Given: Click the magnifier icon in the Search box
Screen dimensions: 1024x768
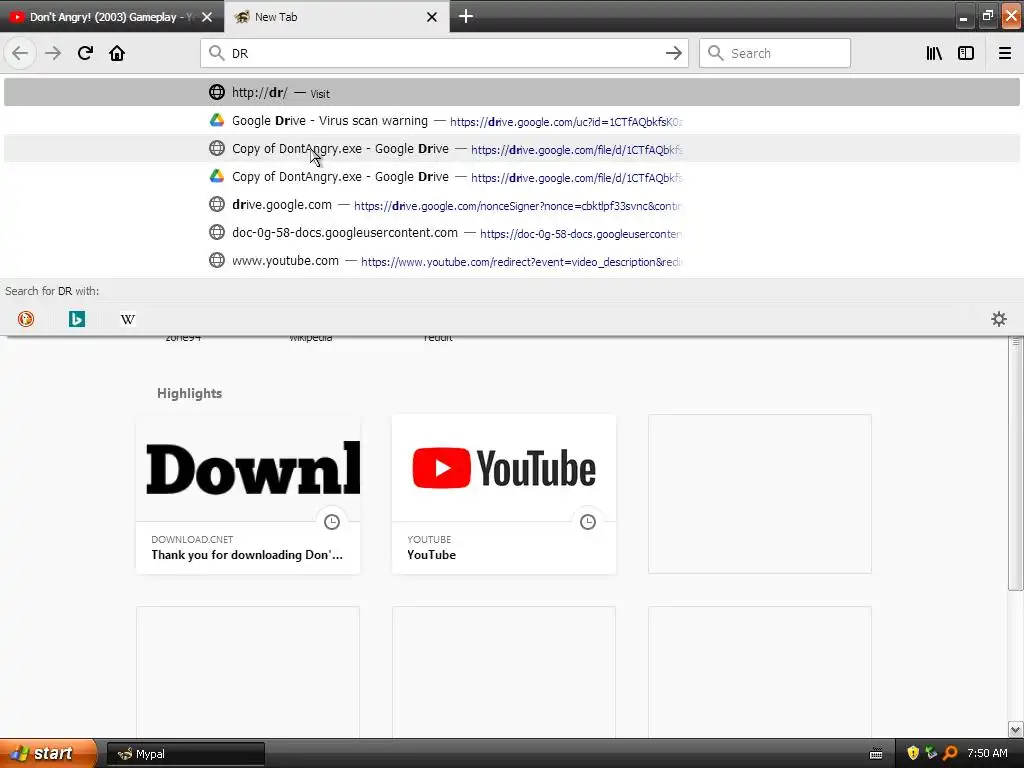Looking at the screenshot, I should pyautogui.click(x=716, y=53).
